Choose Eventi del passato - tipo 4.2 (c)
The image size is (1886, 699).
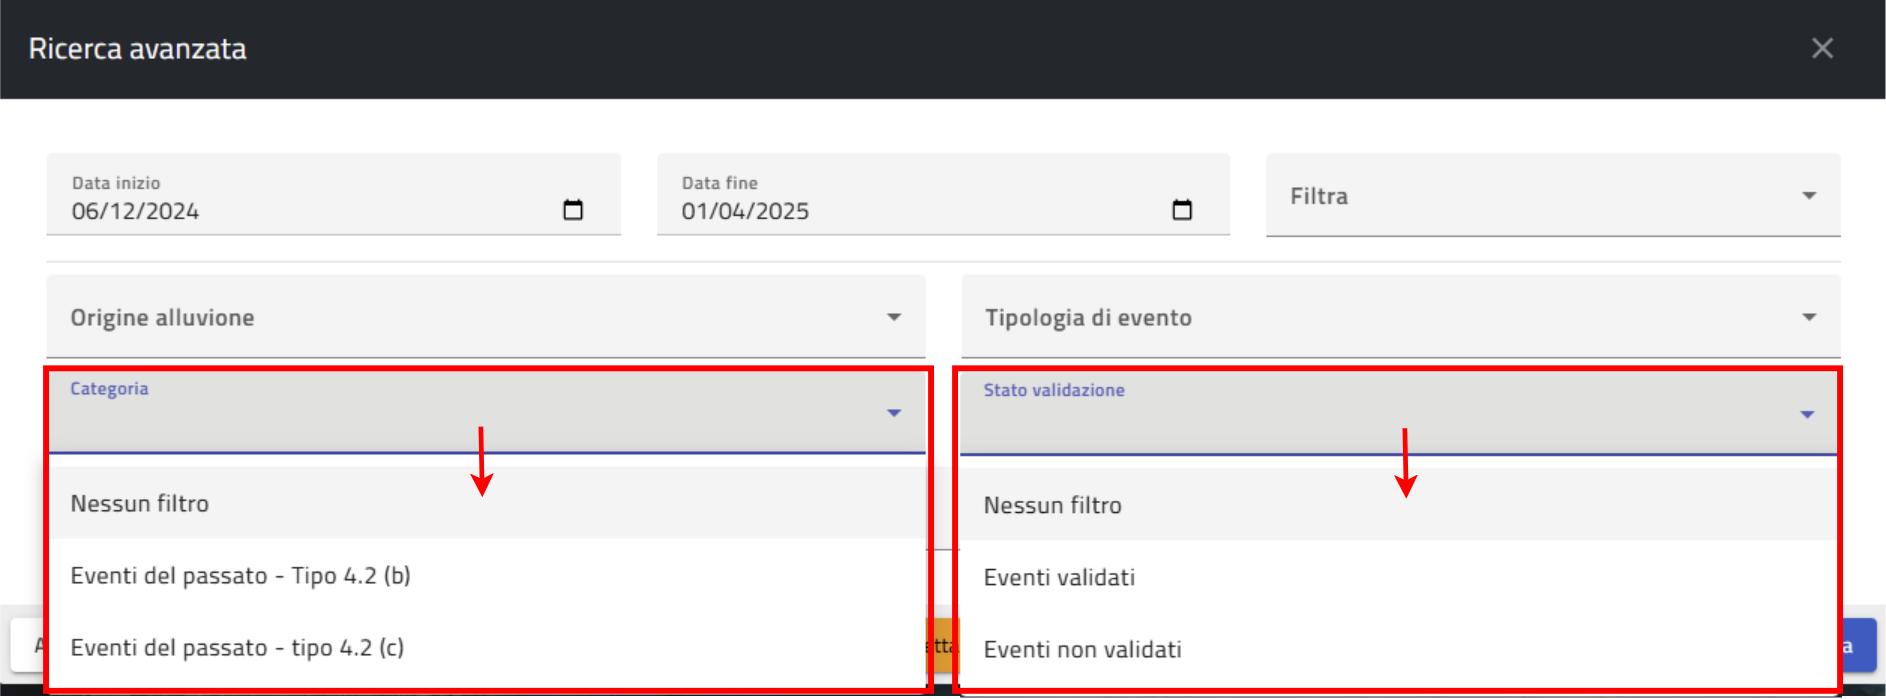tap(237, 648)
